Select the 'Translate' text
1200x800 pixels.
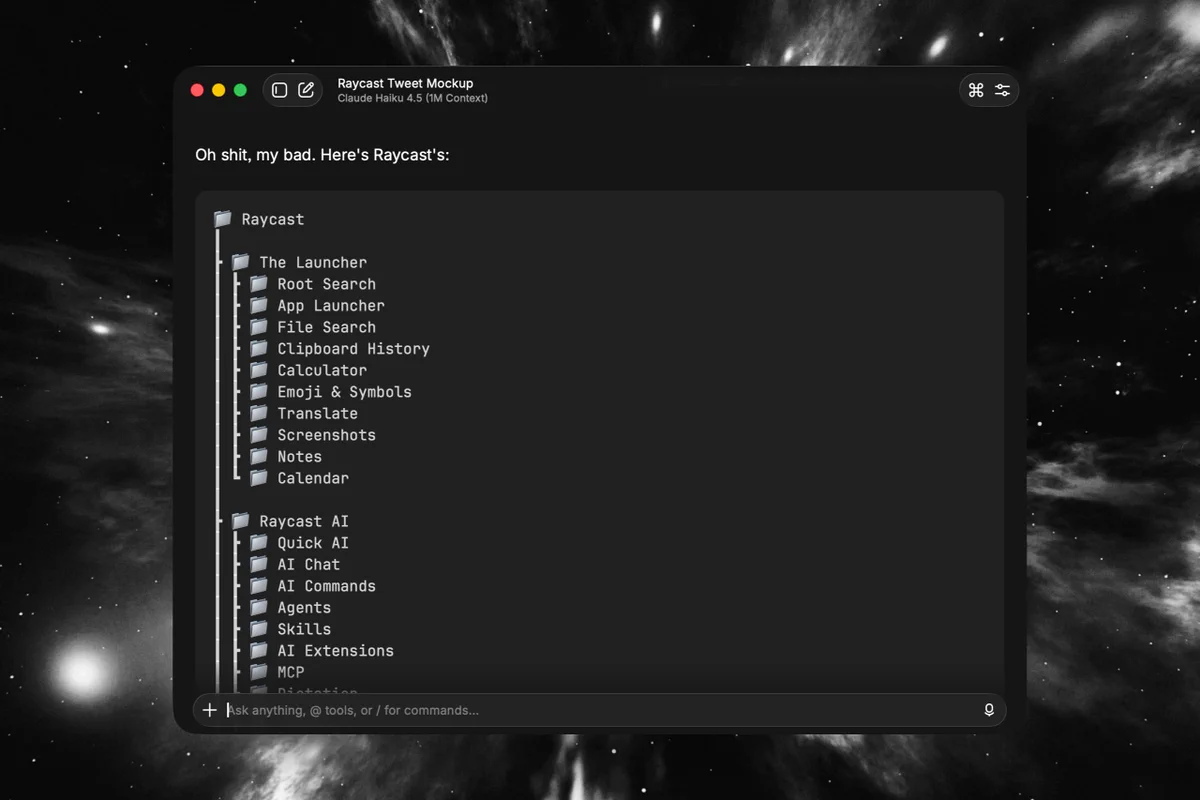(318, 413)
